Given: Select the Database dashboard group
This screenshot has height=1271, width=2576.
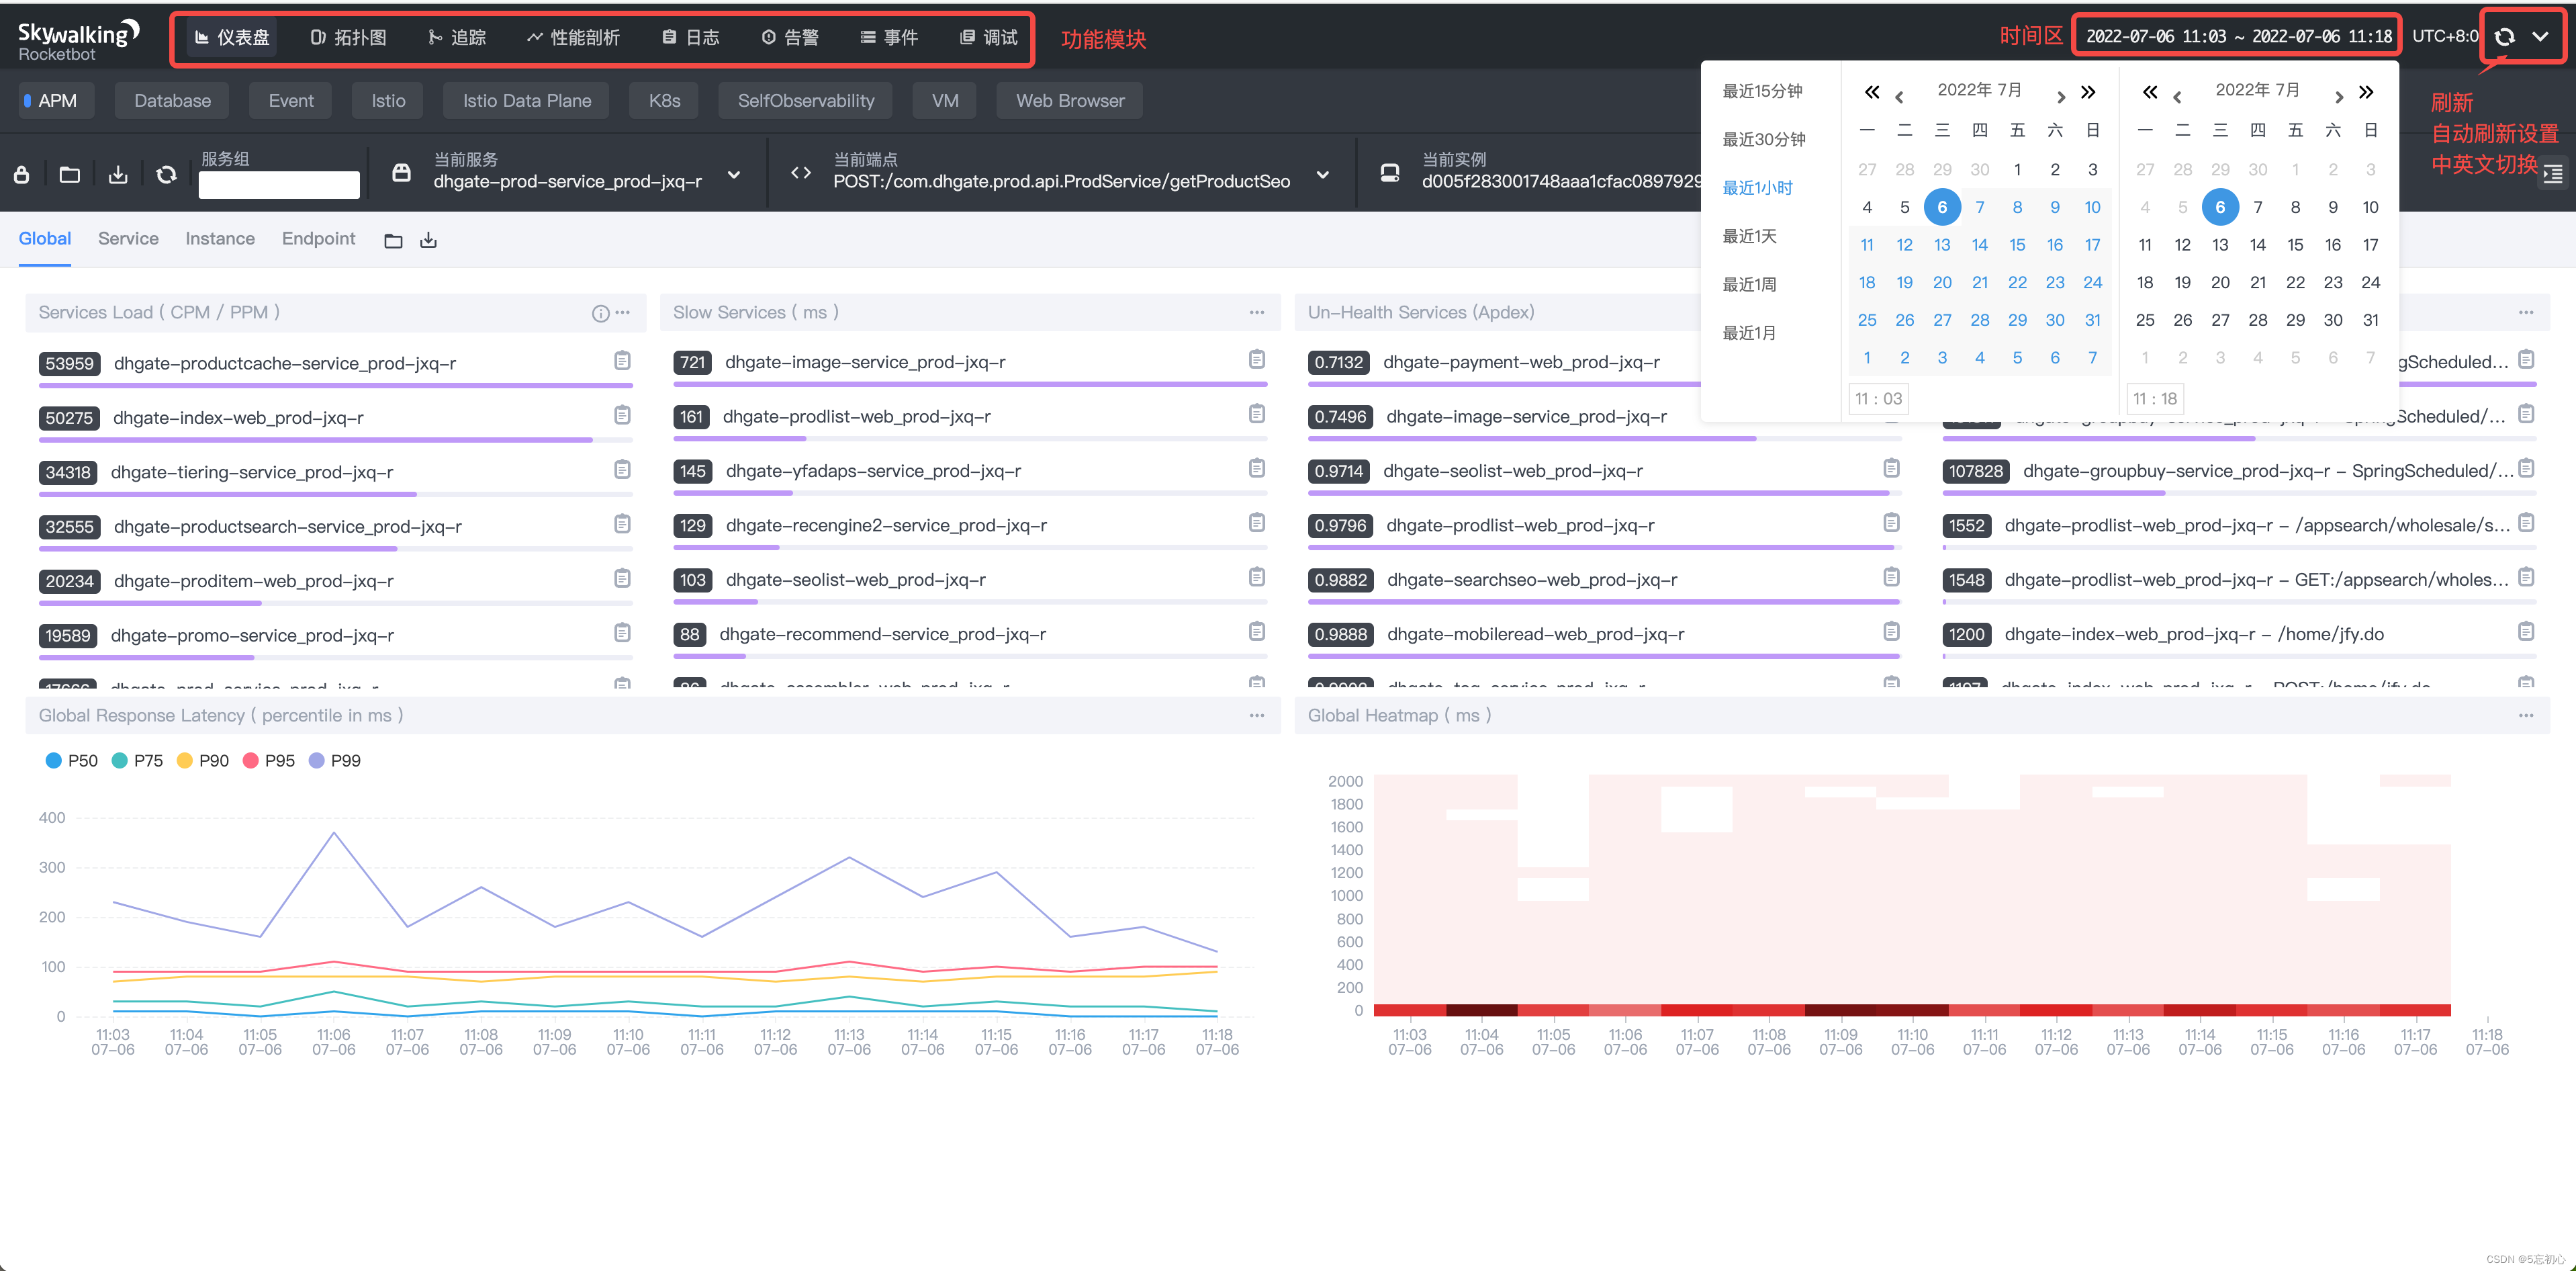Looking at the screenshot, I should point(172,101).
